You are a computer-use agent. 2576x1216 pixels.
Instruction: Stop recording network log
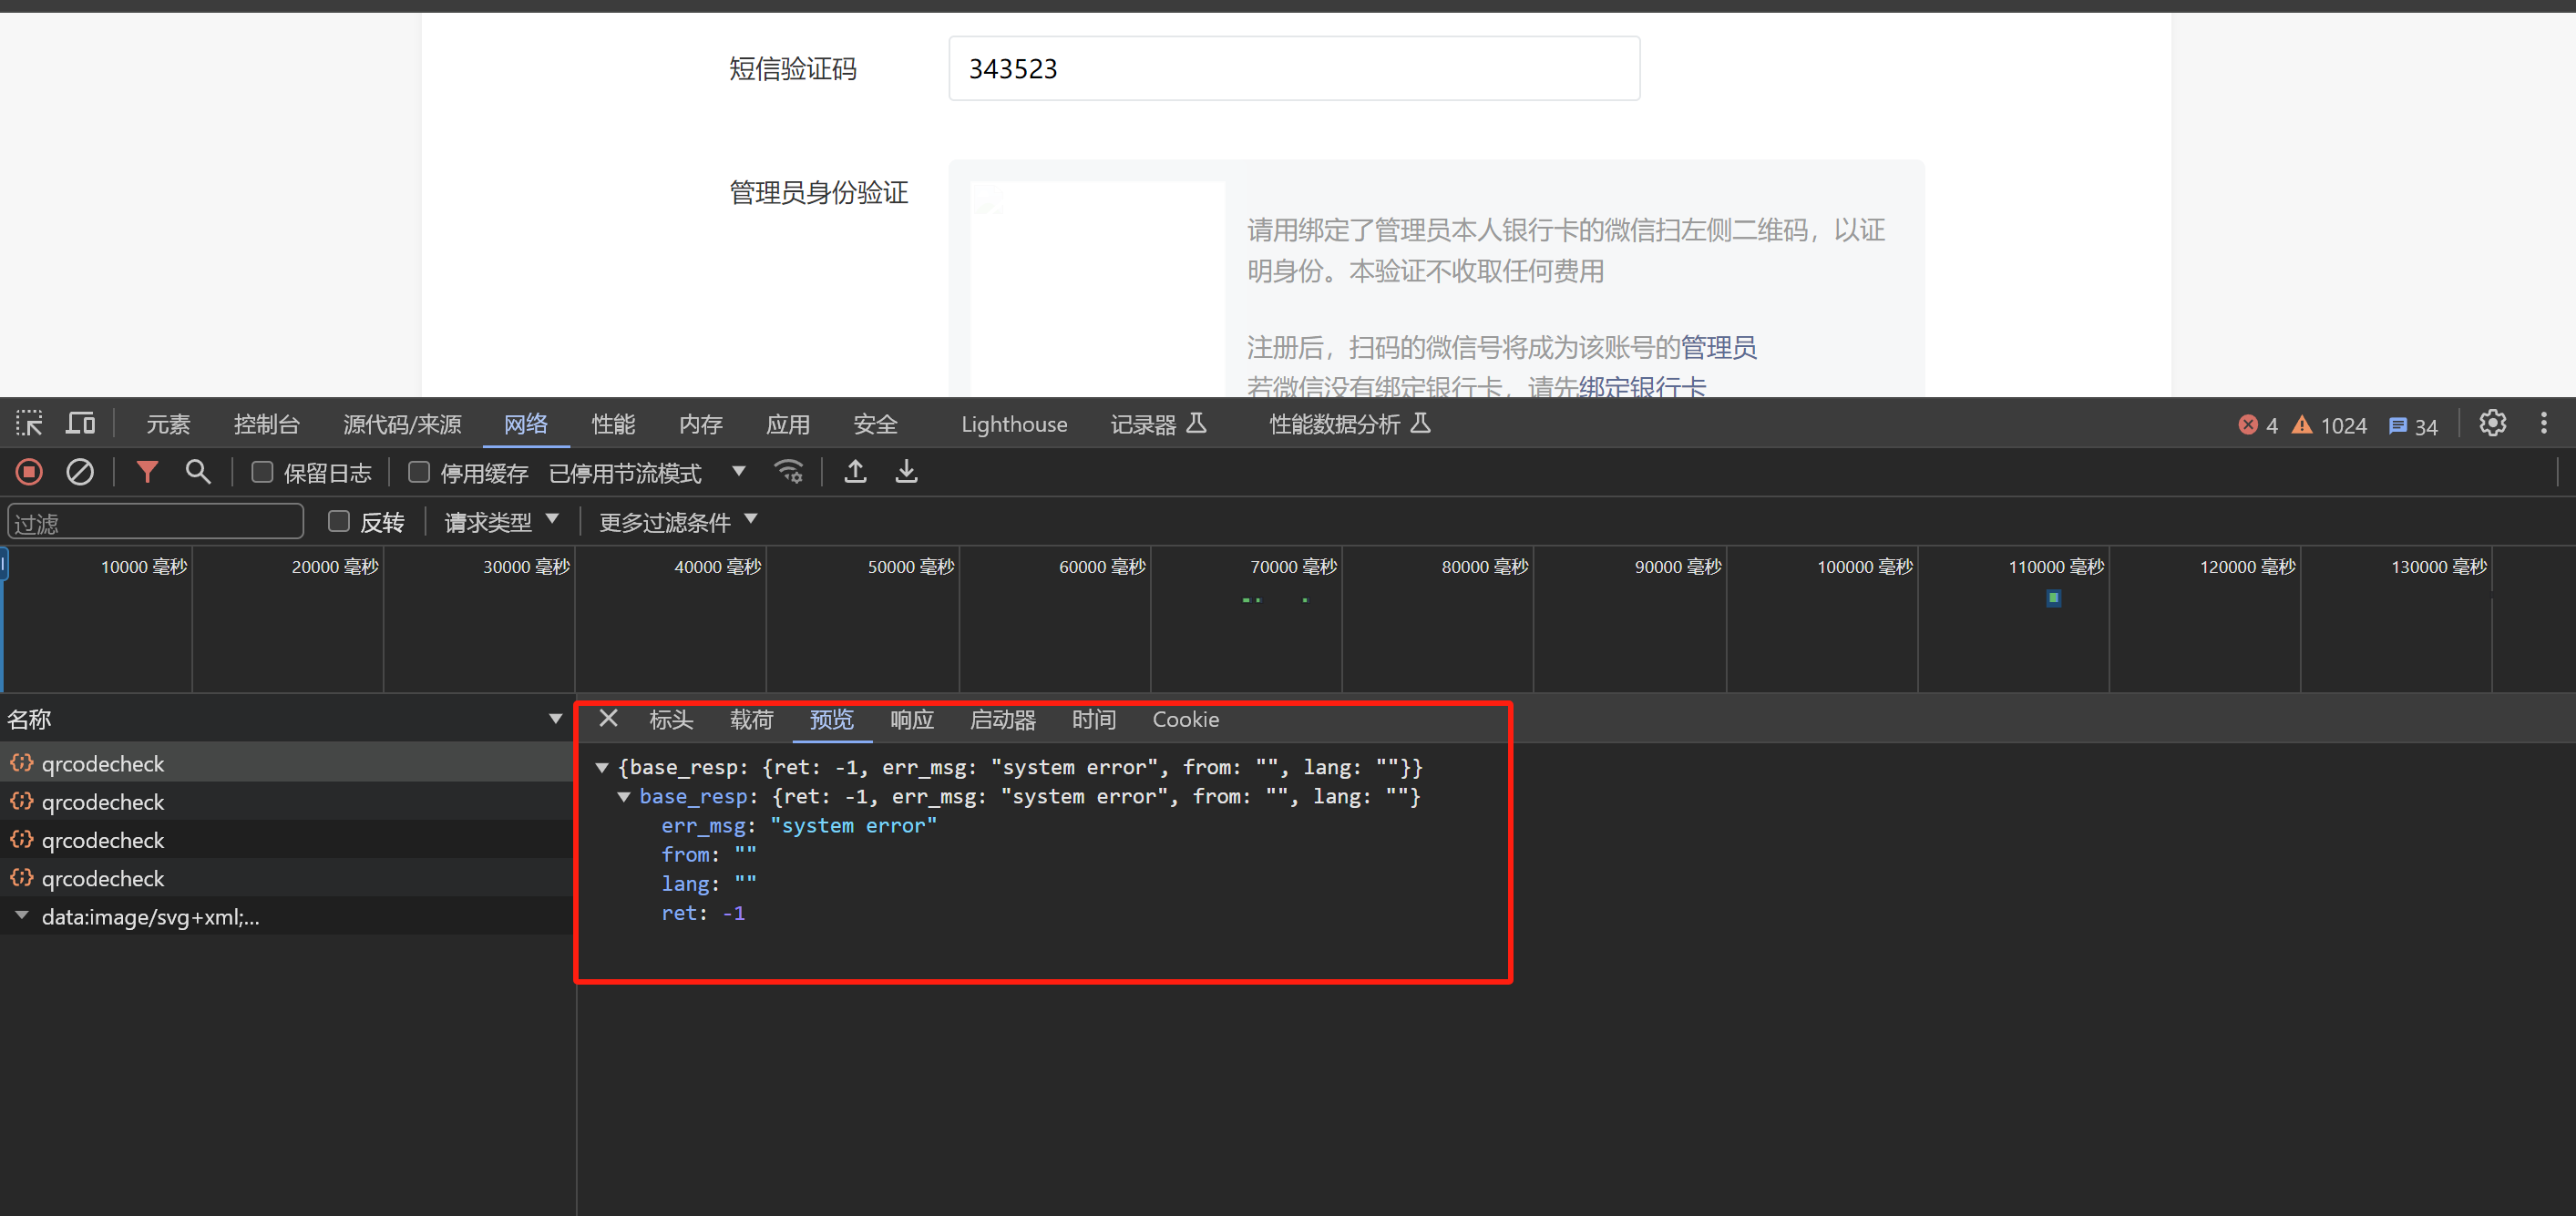point(29,472)
